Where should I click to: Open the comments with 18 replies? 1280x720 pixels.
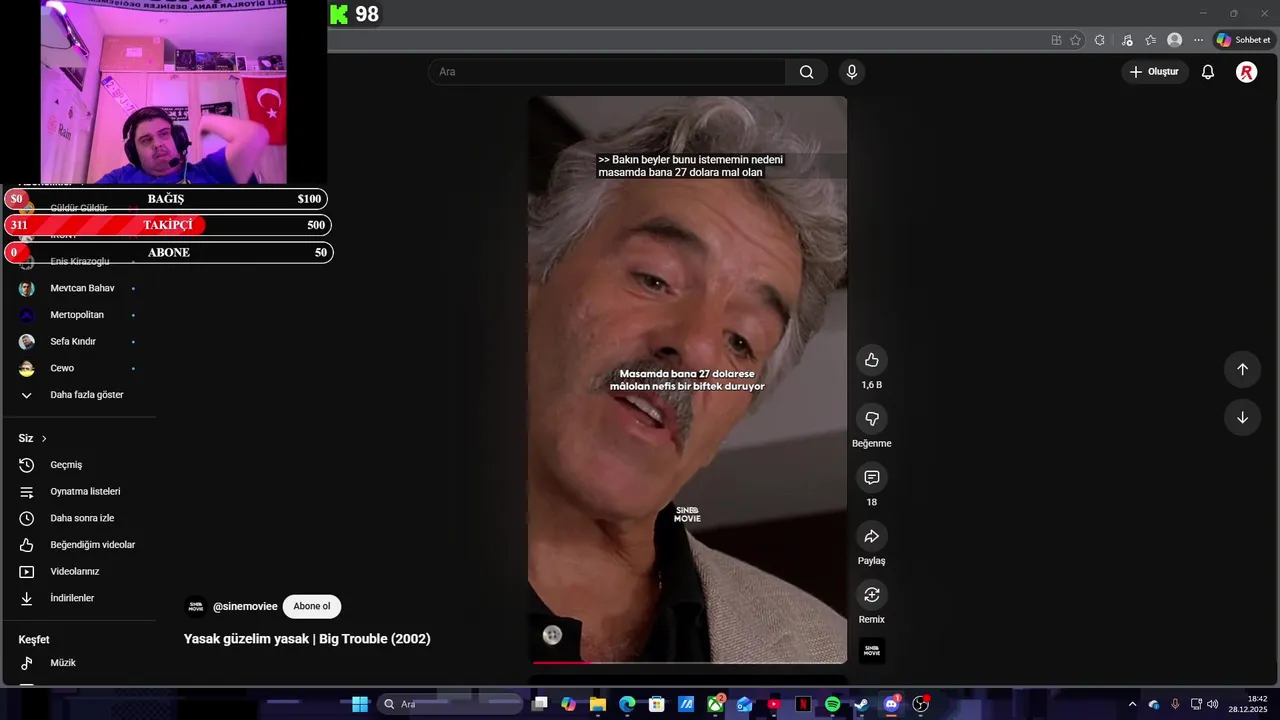click(x=871, y=478)
